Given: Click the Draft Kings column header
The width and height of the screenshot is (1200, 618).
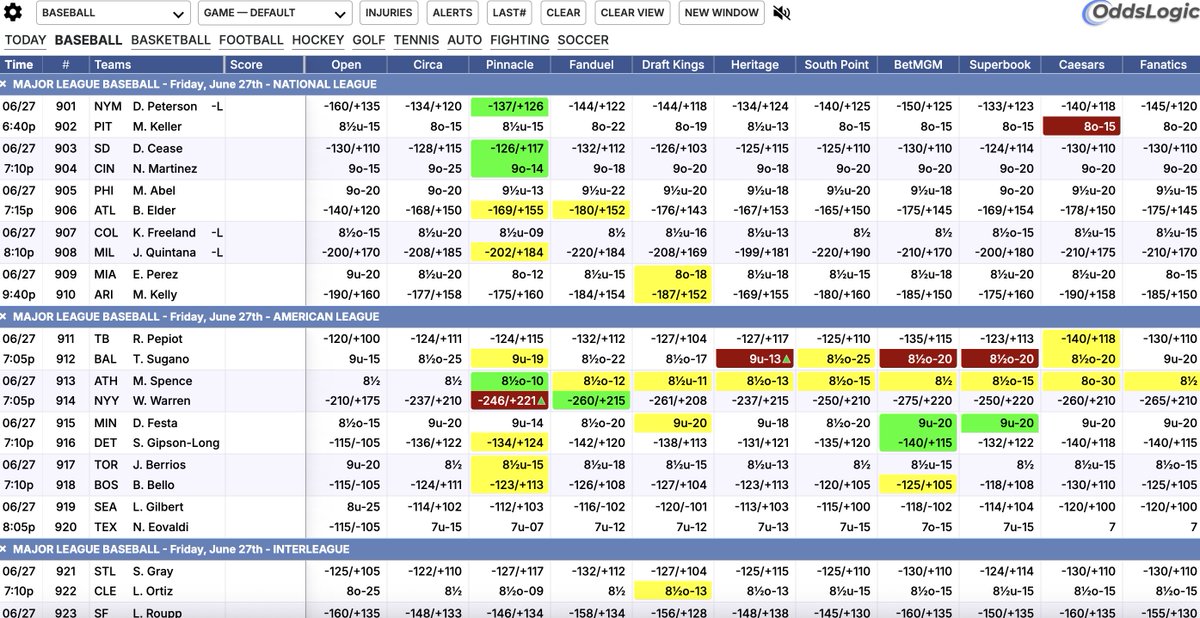Looking at the screenshot, I should click(672, 65).
